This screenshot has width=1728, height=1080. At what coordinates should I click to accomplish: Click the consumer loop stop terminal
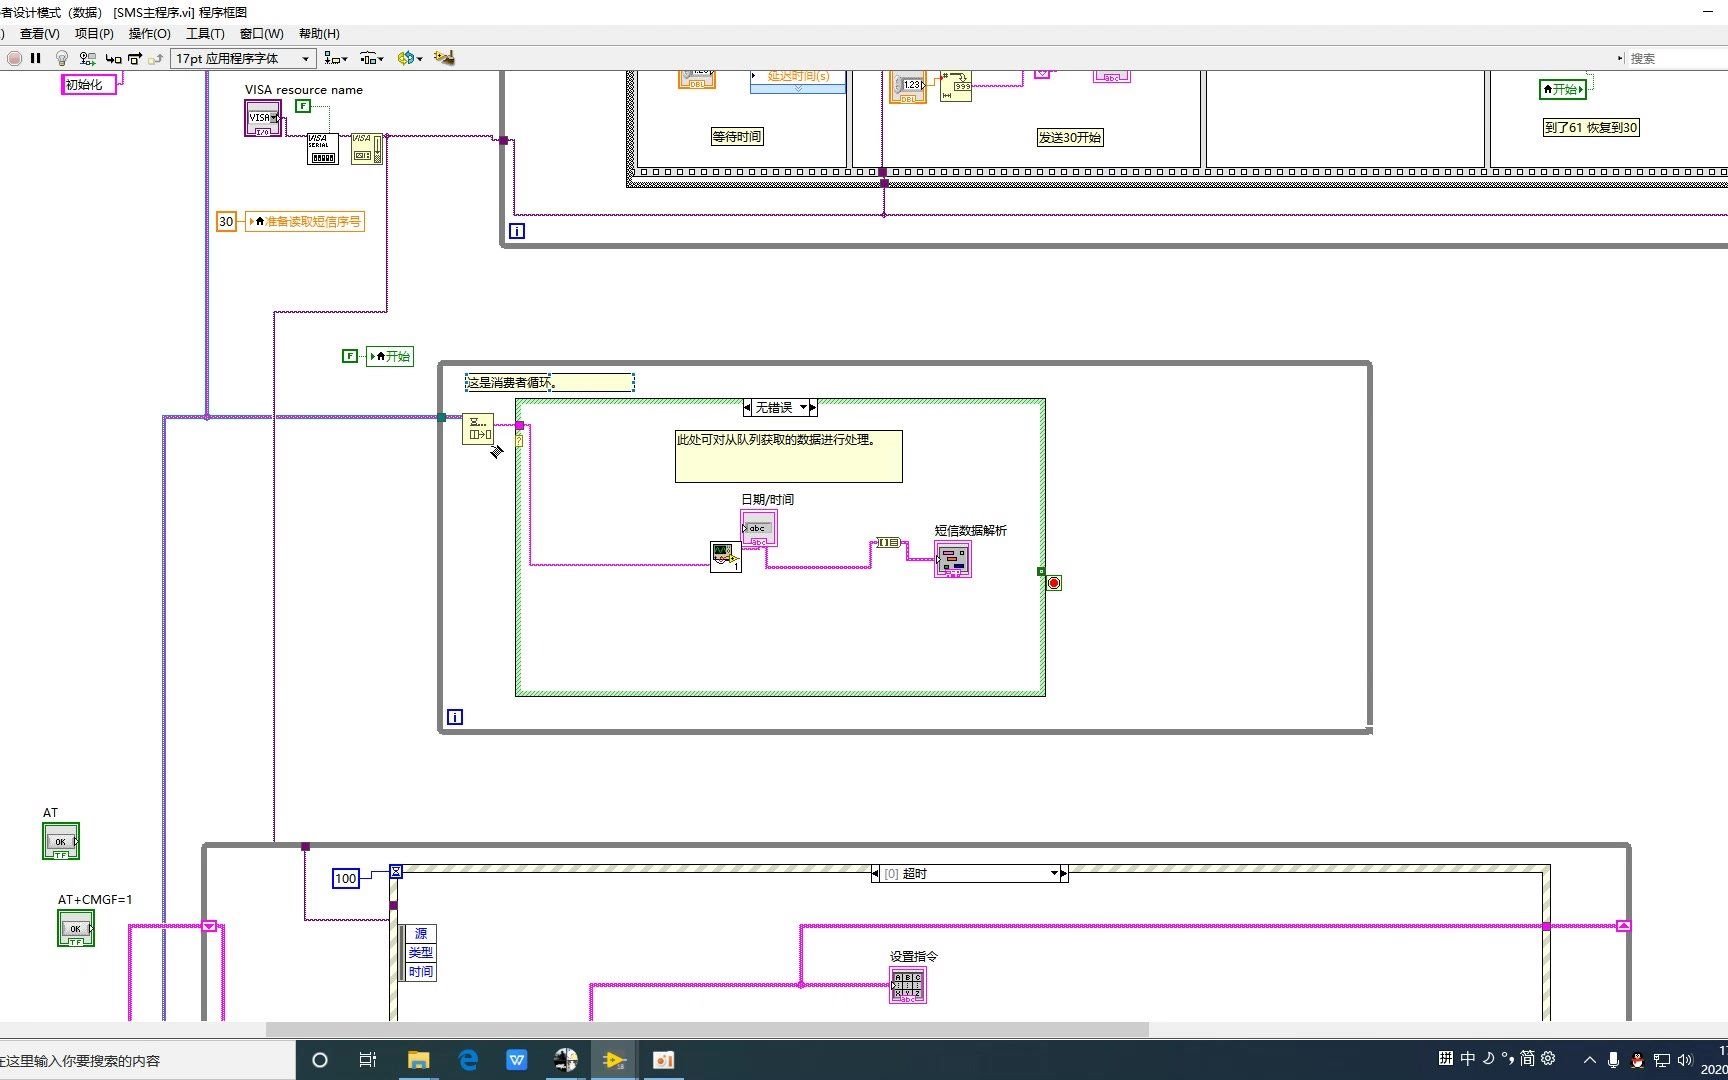pos(1054,583)
